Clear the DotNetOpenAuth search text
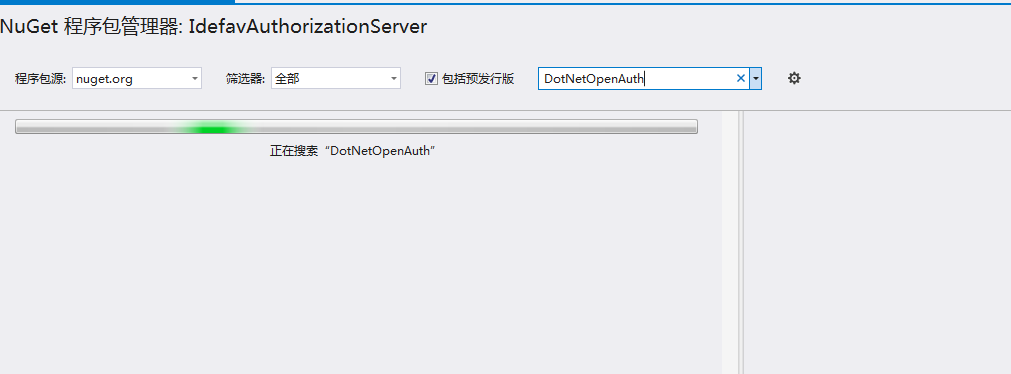This screenshot has height=374, width=1011. click(741, 79)
